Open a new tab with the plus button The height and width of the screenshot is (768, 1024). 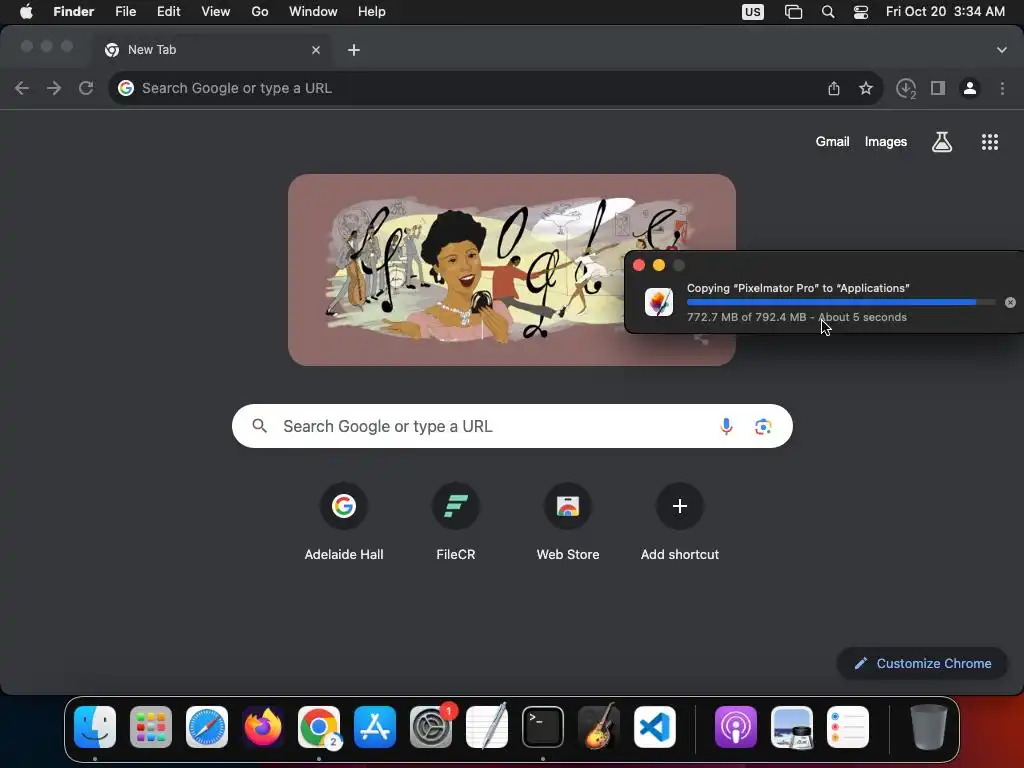point(354,50)
